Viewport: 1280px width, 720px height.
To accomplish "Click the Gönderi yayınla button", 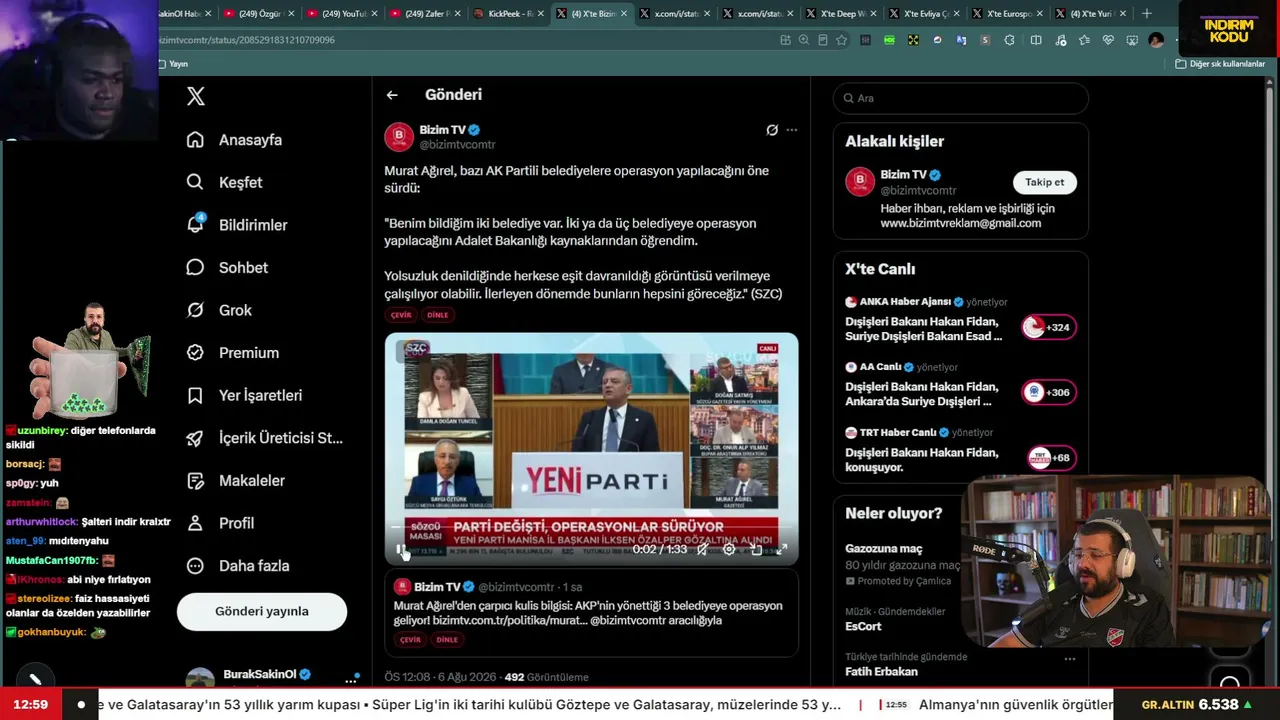I will point(262,611).
